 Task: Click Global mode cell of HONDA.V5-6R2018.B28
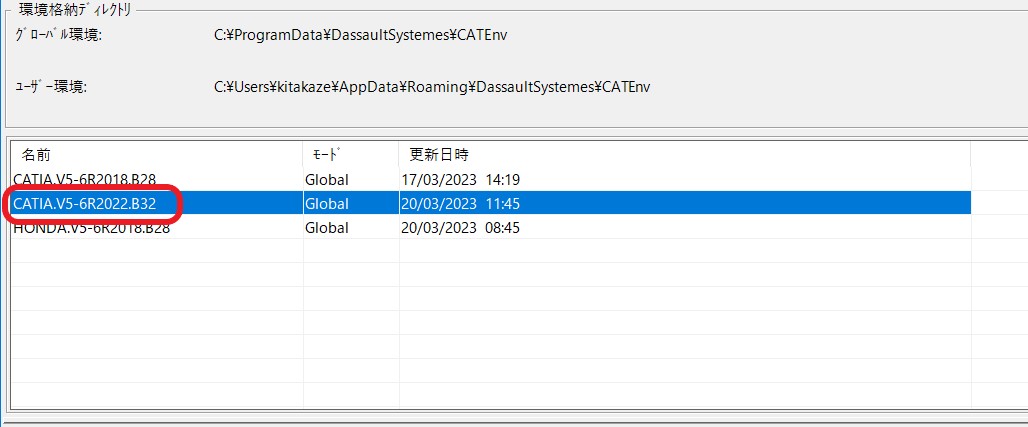click(327, 228)
